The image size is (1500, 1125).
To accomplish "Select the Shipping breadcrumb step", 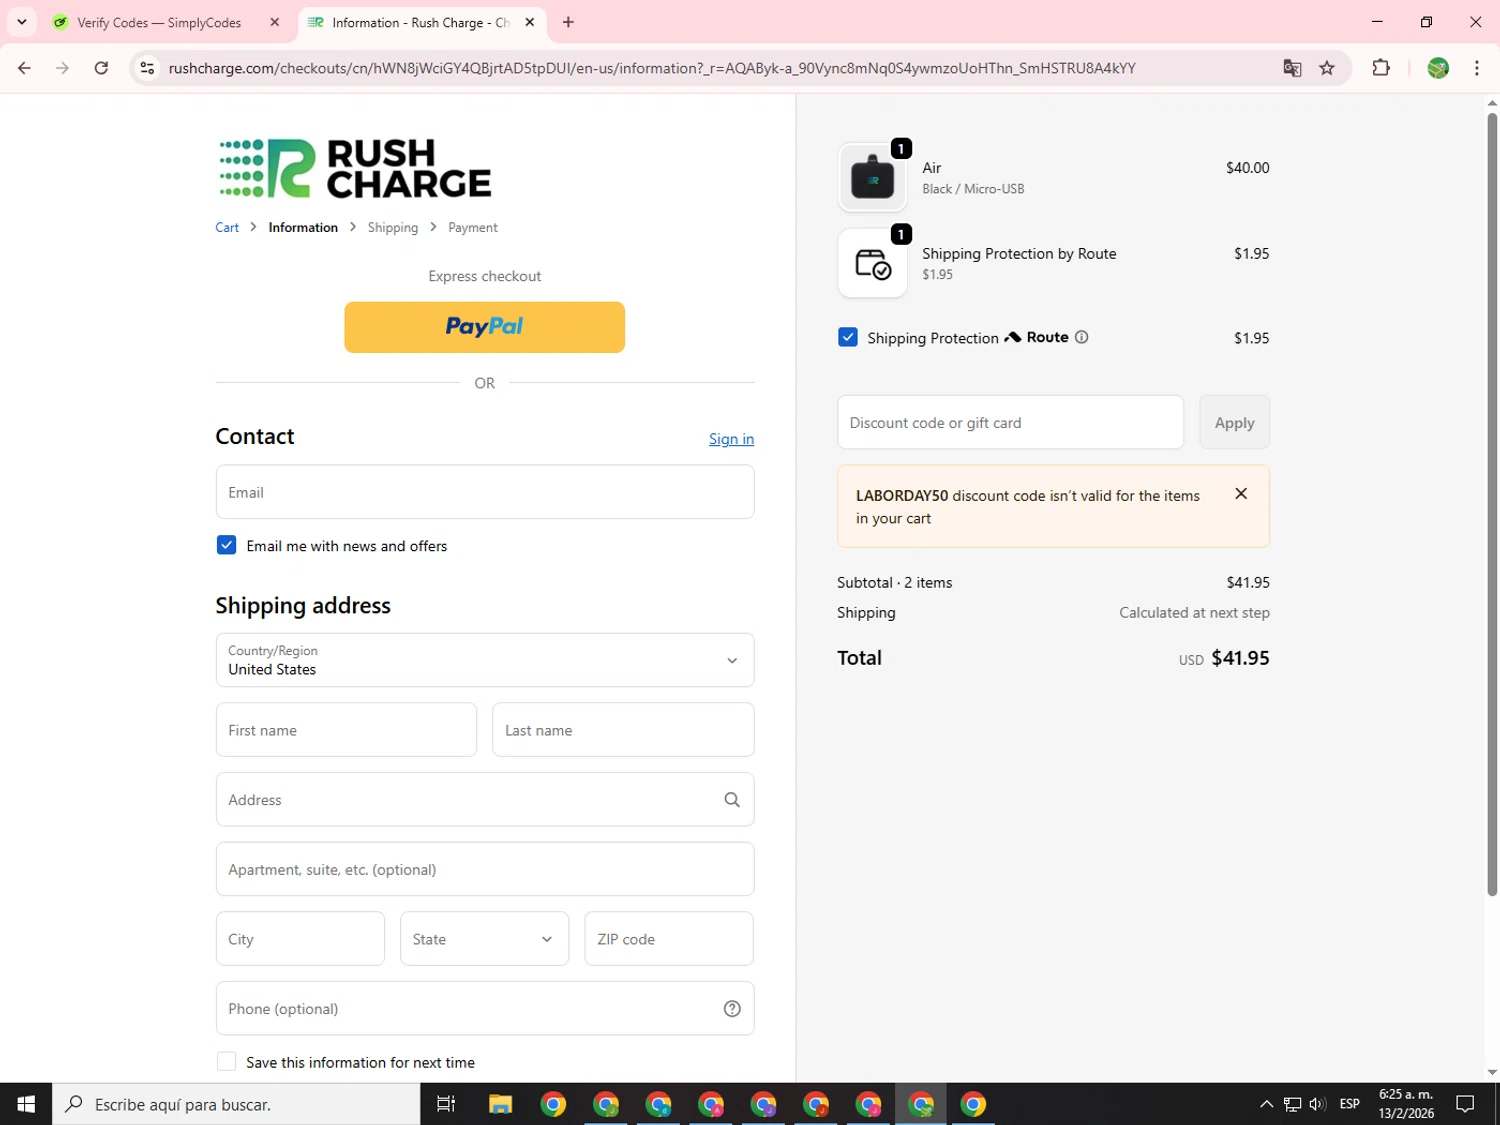I will tap(393, 228).
